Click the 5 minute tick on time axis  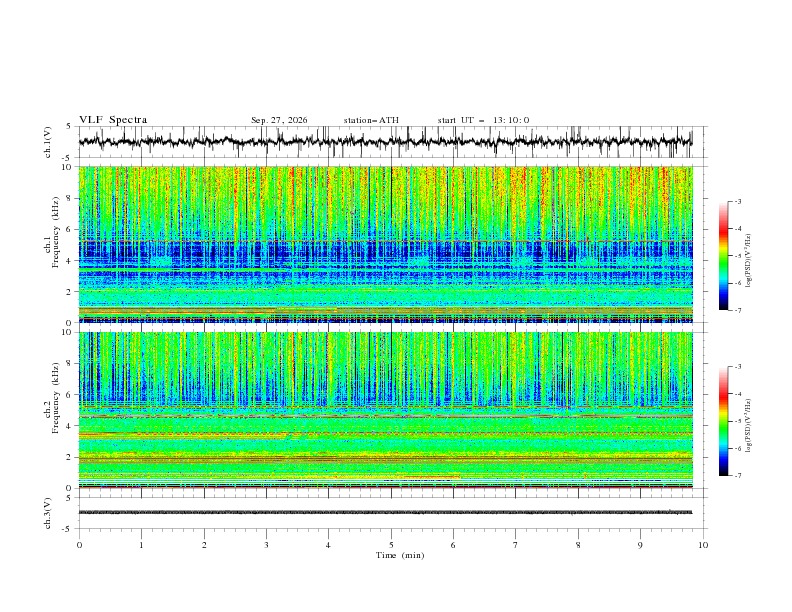[x=391, y=545]
